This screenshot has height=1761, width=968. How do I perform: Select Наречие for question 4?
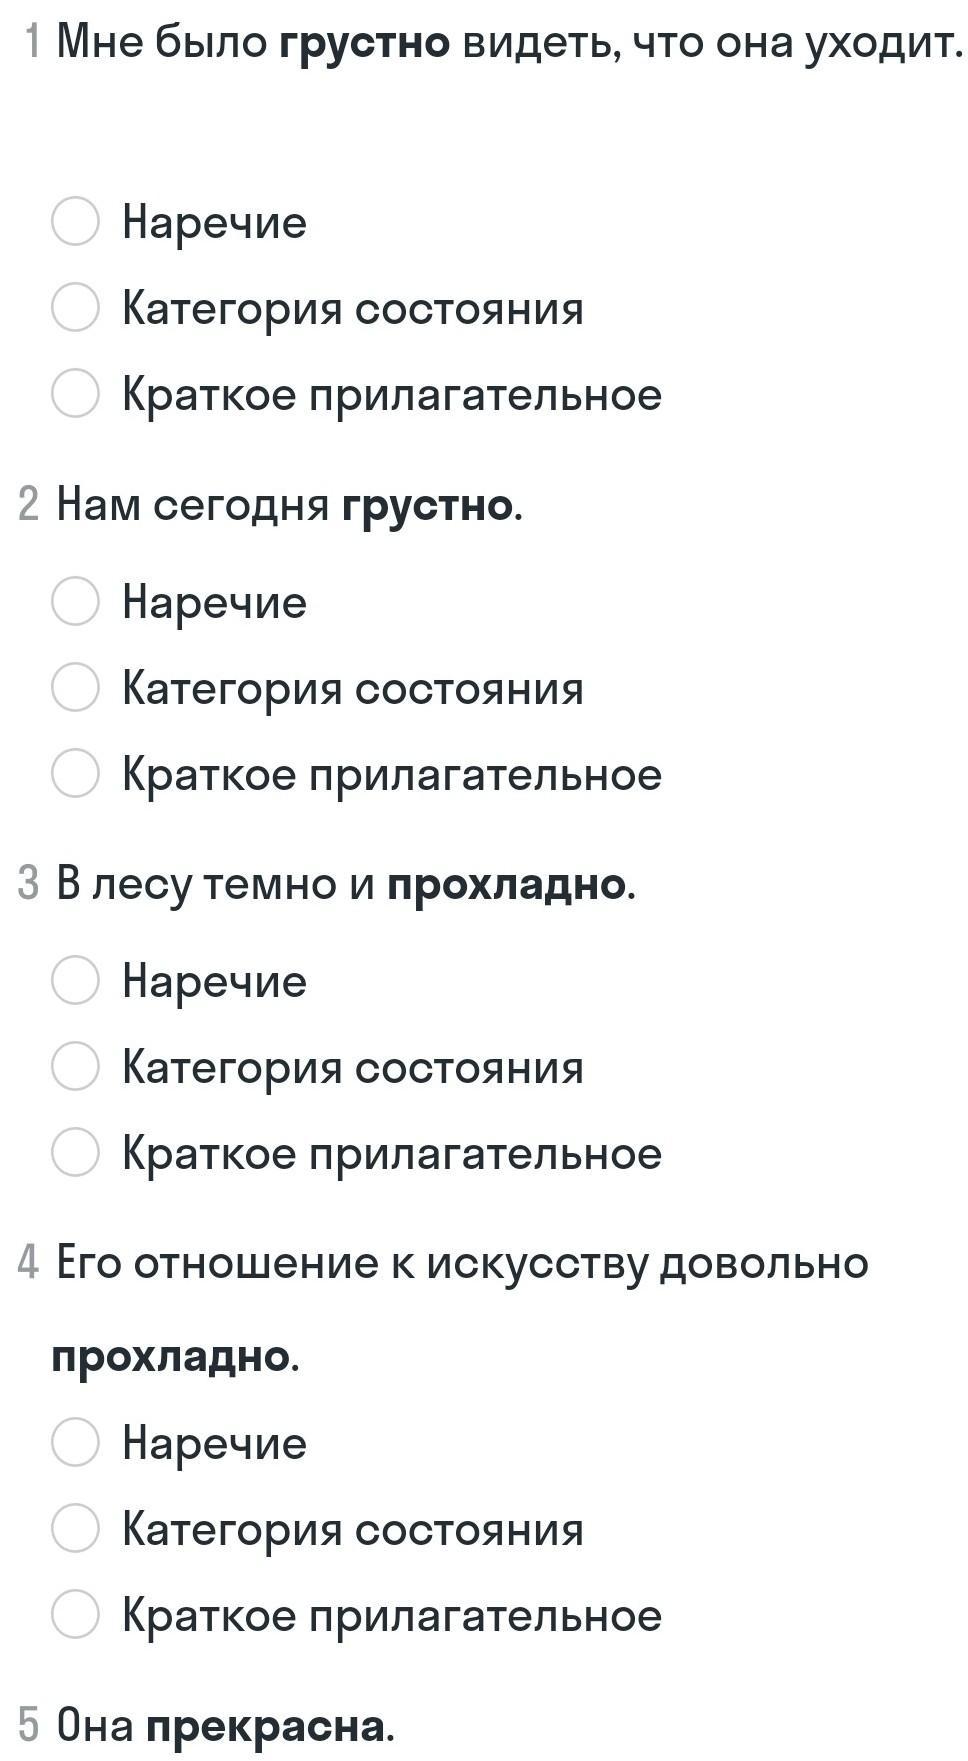(75, 1442)
